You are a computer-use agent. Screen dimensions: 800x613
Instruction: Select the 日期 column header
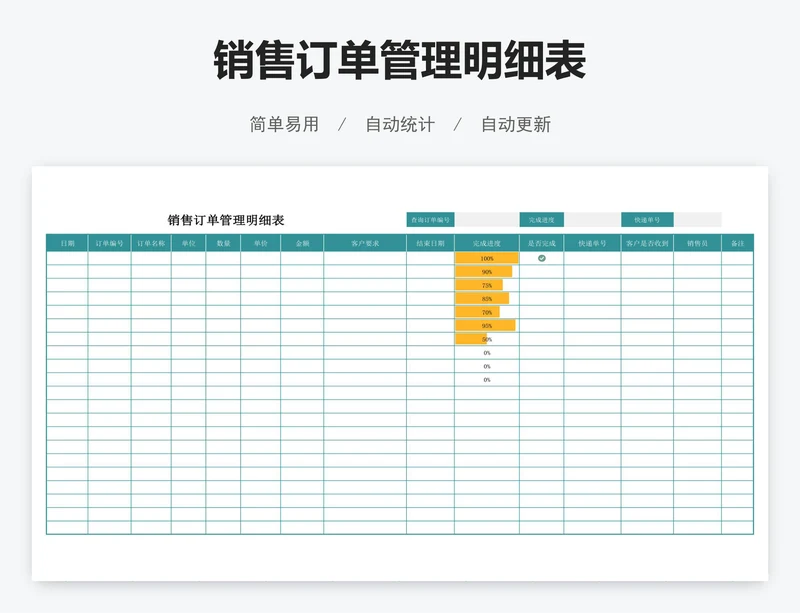click(x=67, y=243)
